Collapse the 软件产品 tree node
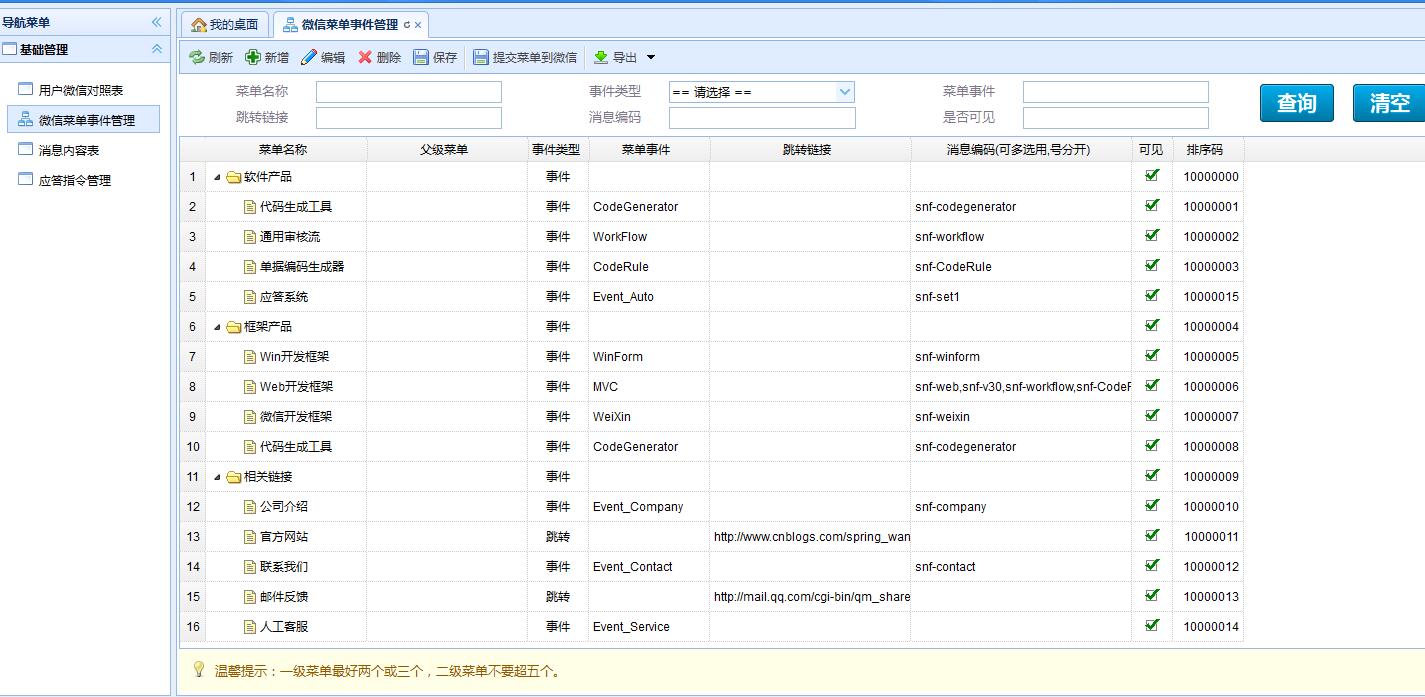The width and height of the screenshot is (1425, 697). point(217,177)
